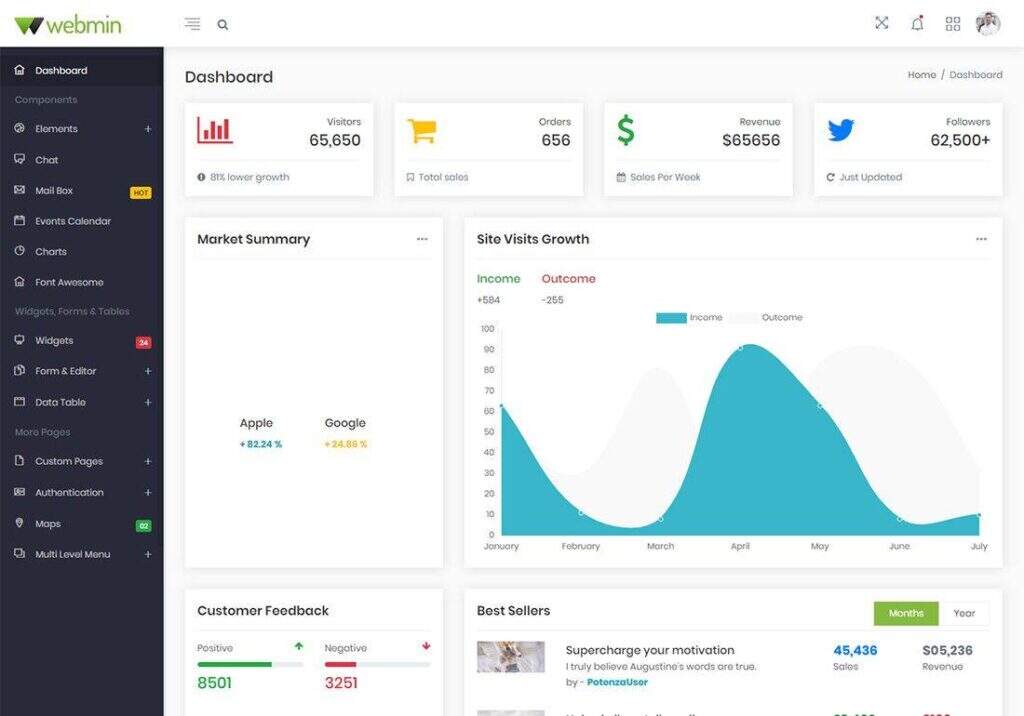Click the yellow shopping cart icon
Viewport: 1024px width, 716px height.
(421, 131)
